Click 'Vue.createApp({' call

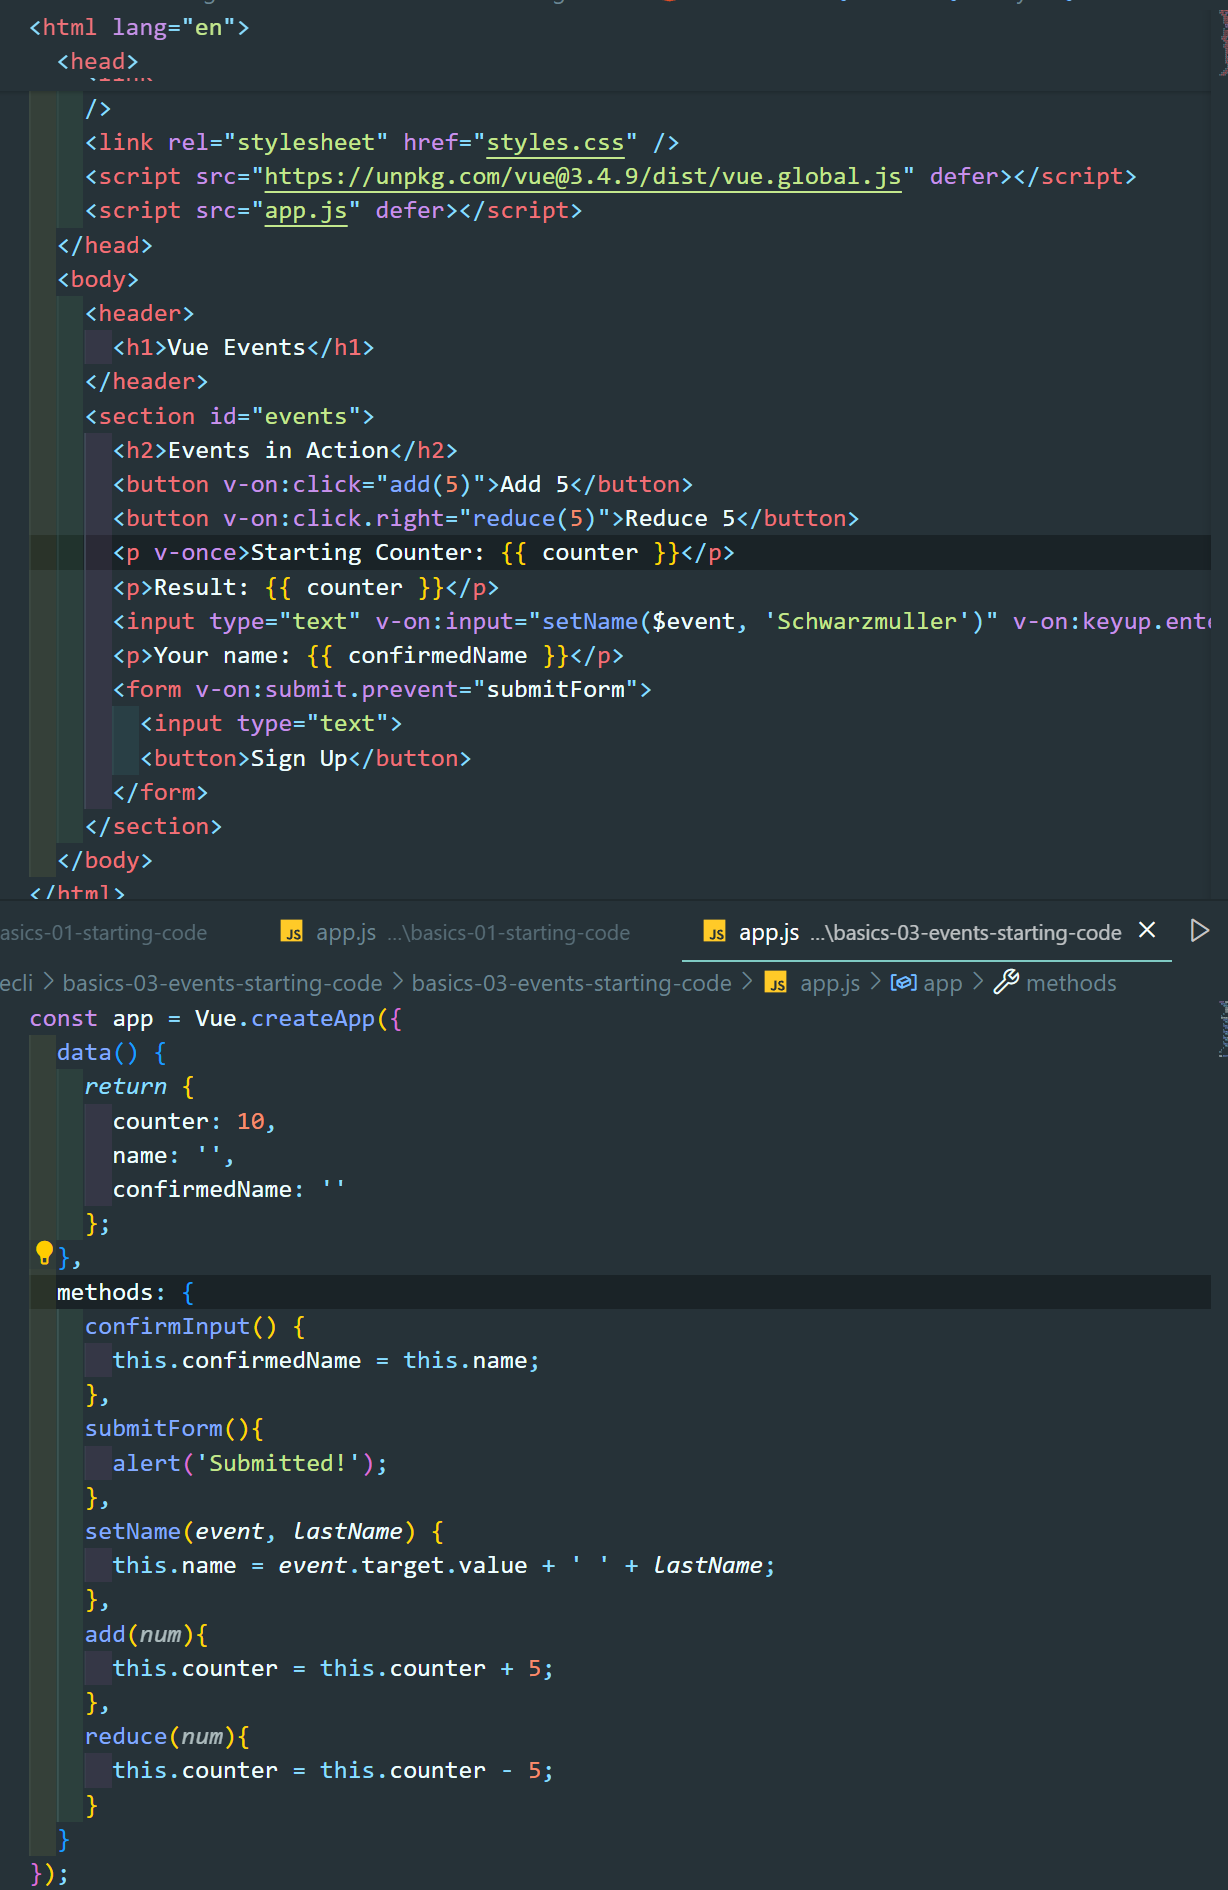[x=298, y=1018]
